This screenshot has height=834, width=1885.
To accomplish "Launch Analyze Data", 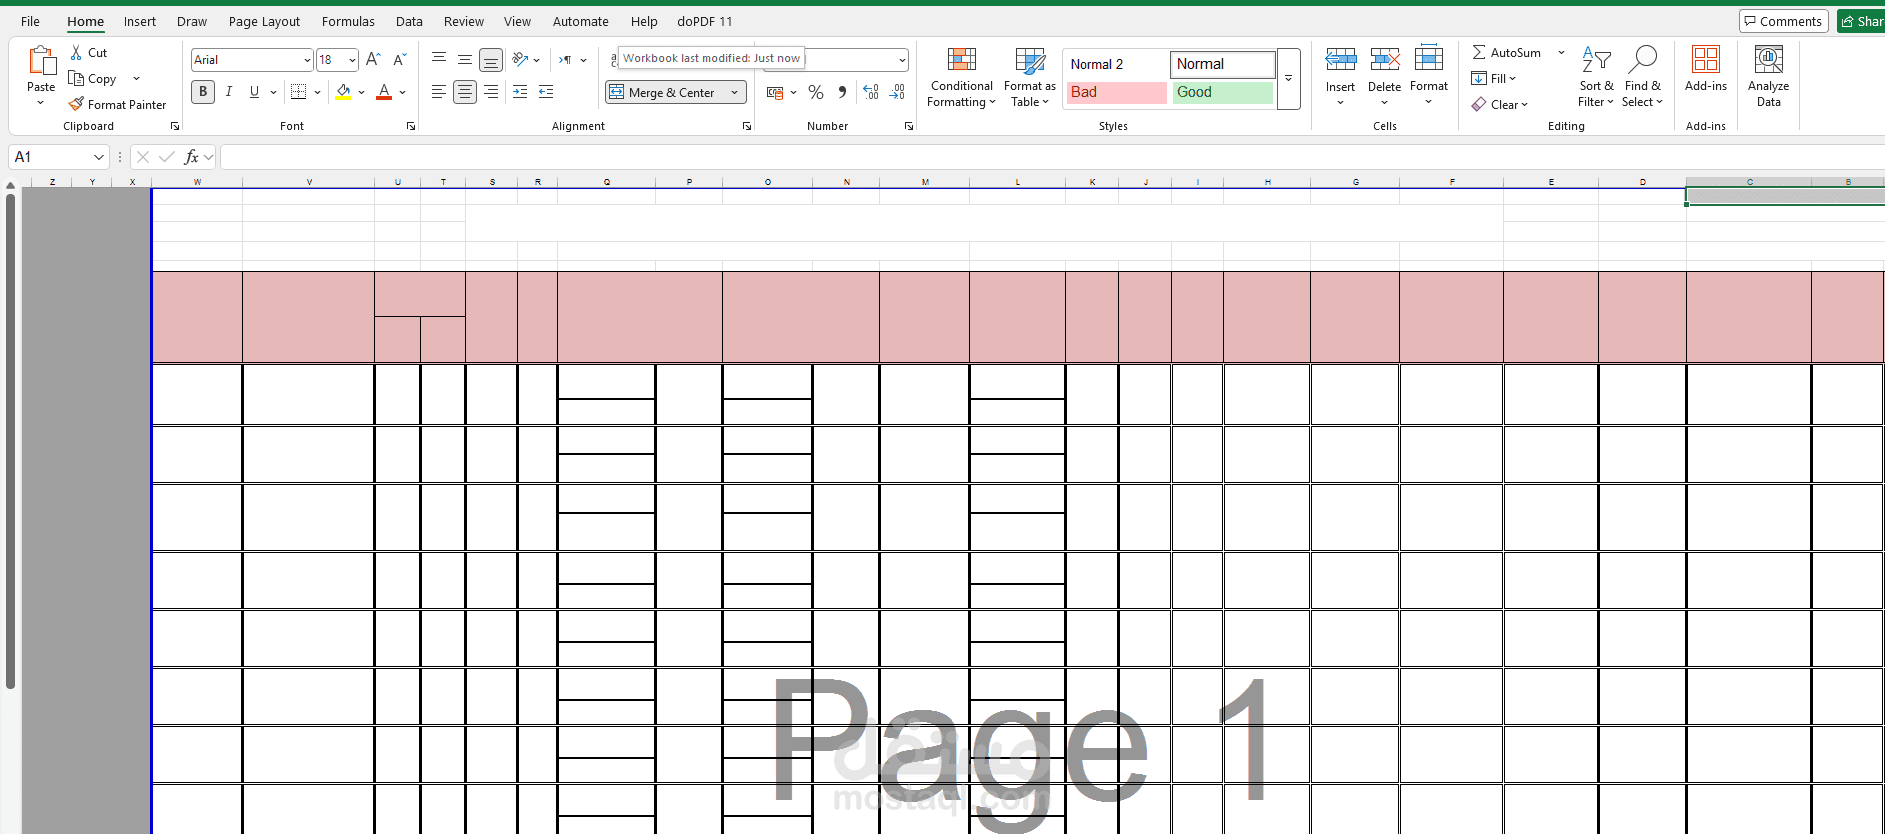I will tap(1769, 77).
